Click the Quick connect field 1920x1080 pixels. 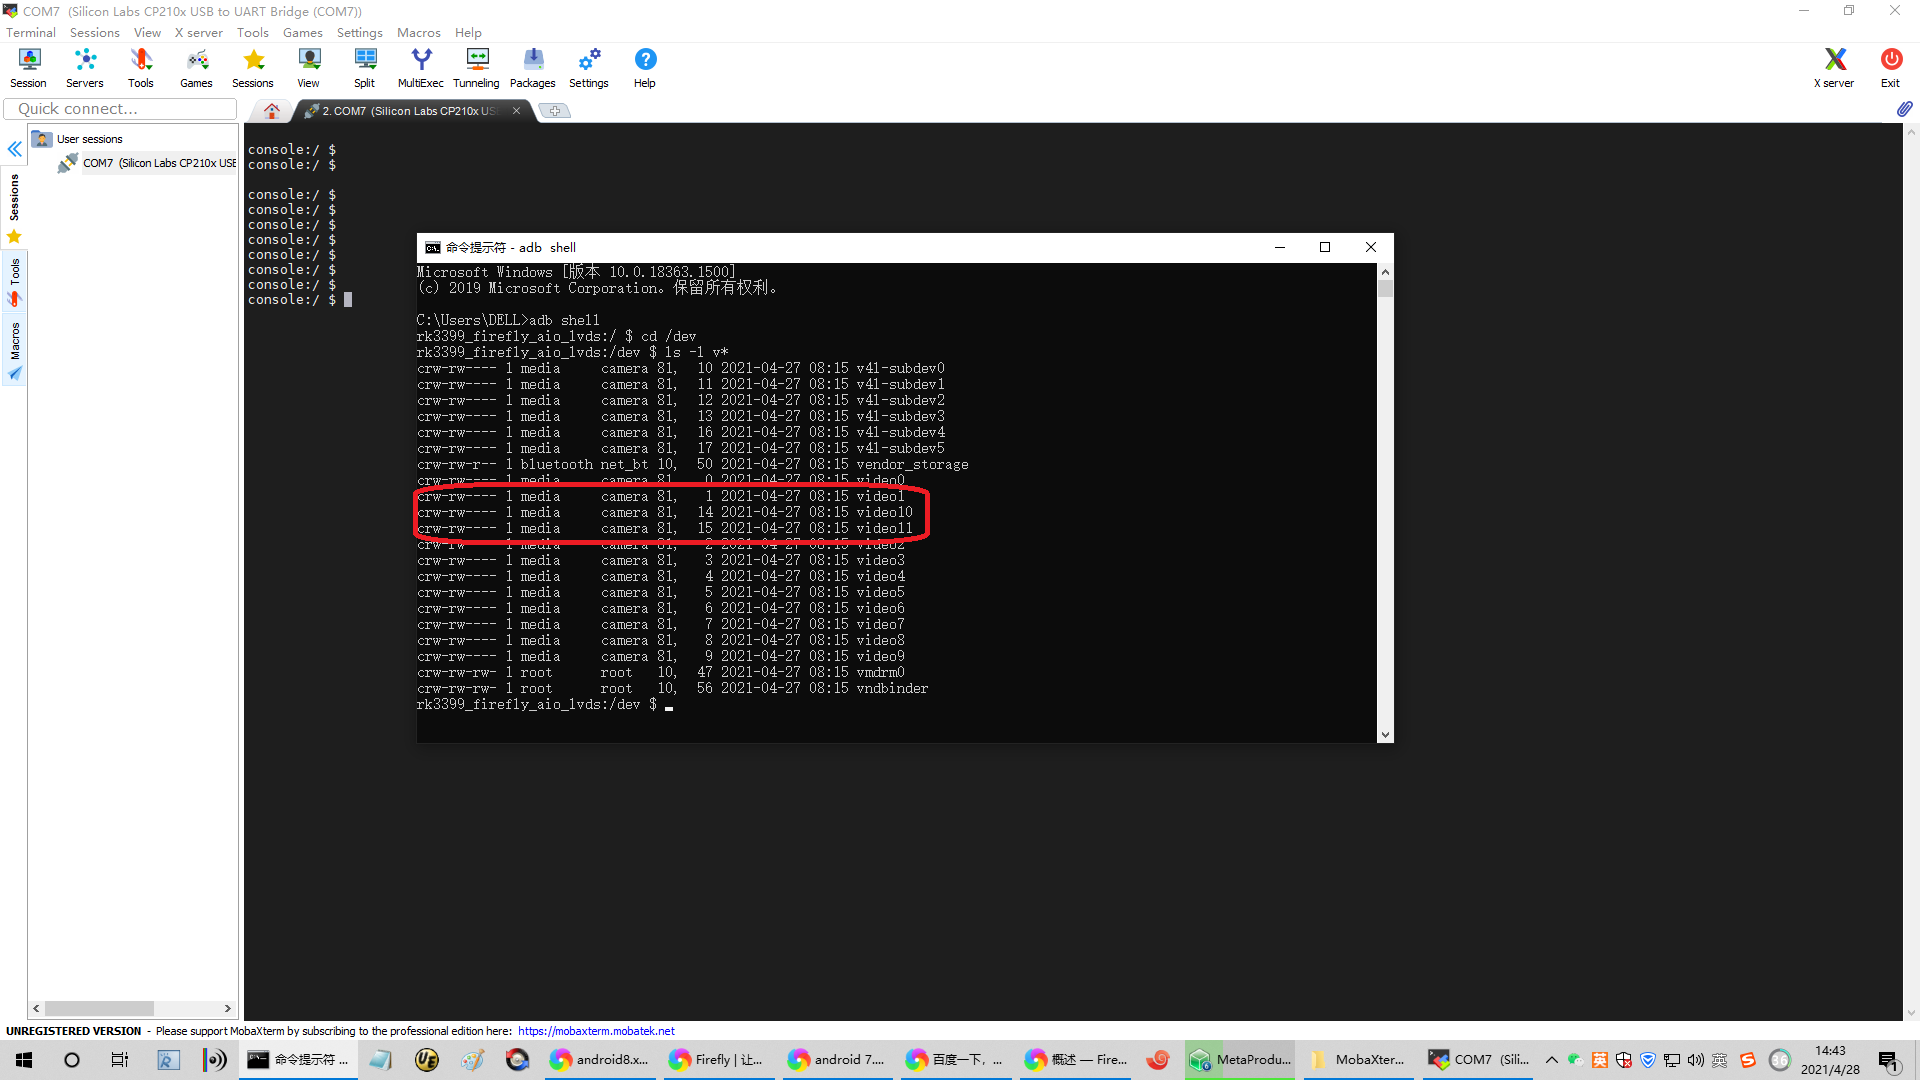point(120,109)
